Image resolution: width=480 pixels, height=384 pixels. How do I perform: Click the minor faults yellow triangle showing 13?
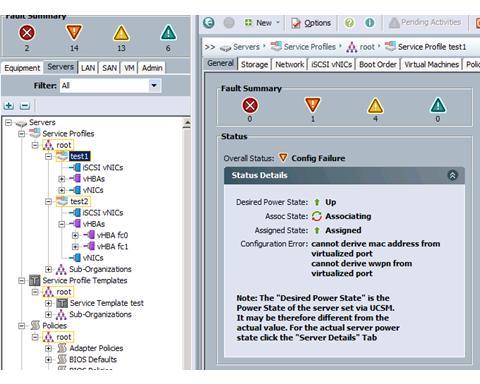tap(121, 33)
